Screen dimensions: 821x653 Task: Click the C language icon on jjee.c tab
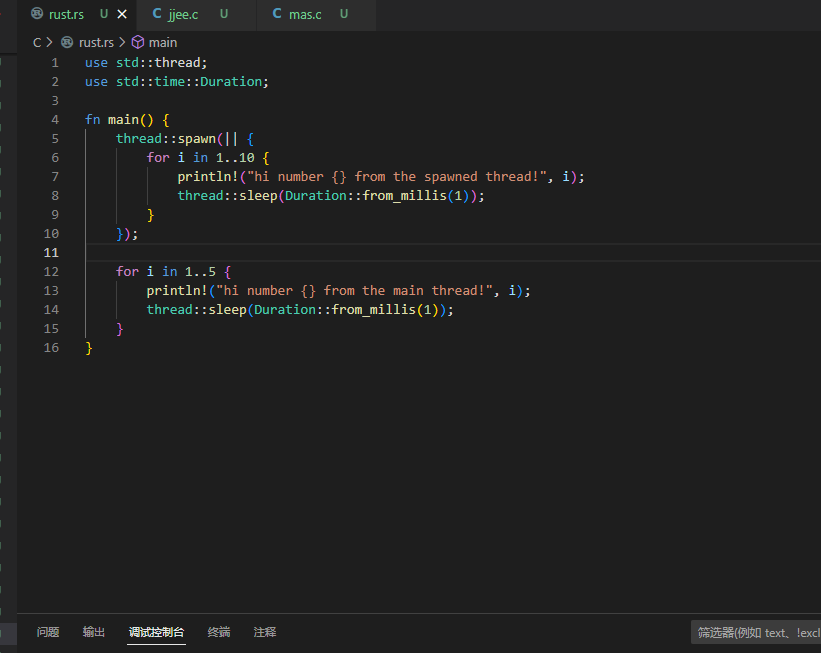coord(157,14)
